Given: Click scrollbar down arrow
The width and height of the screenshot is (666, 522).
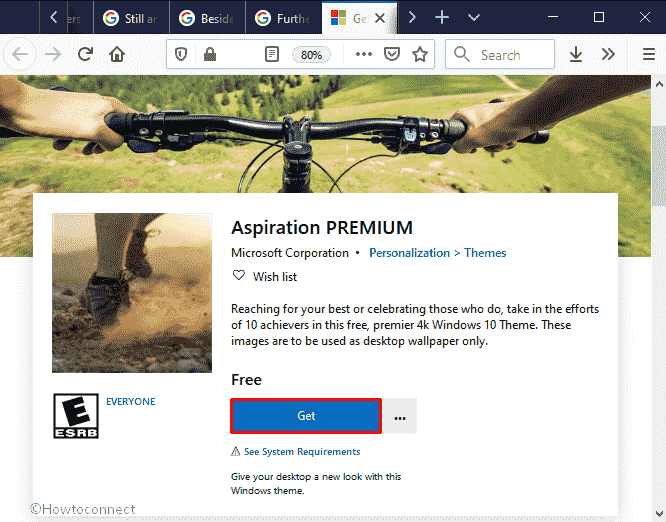Looking at the screenshot, I should pos(659,513).
